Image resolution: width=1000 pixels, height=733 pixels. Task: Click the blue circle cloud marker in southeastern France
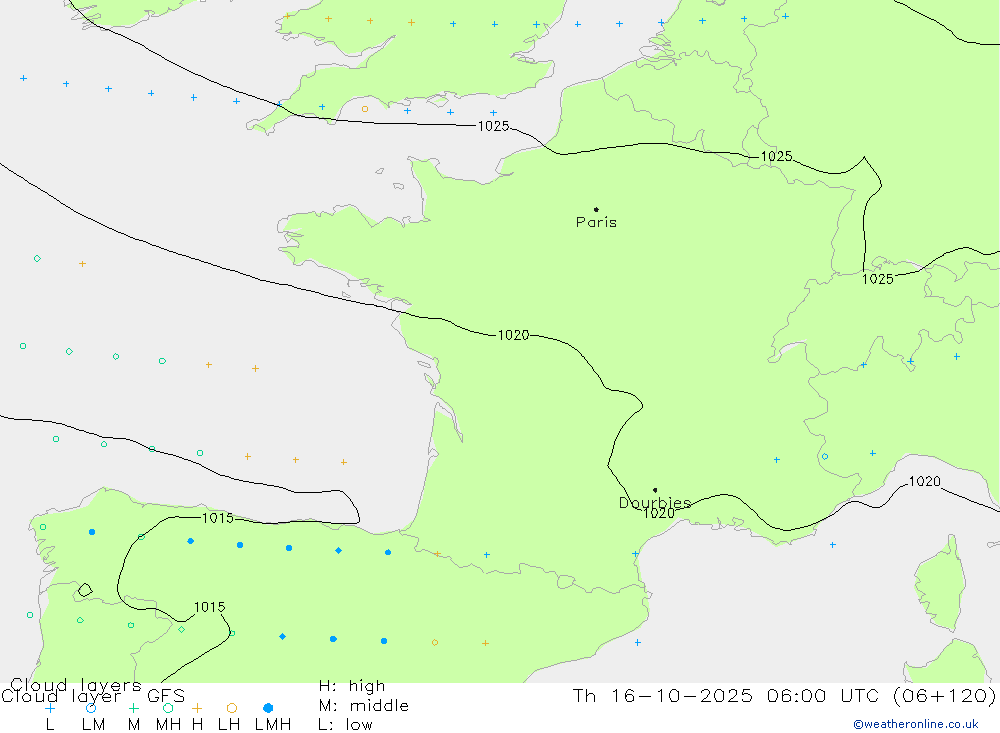tap(825, 457)
